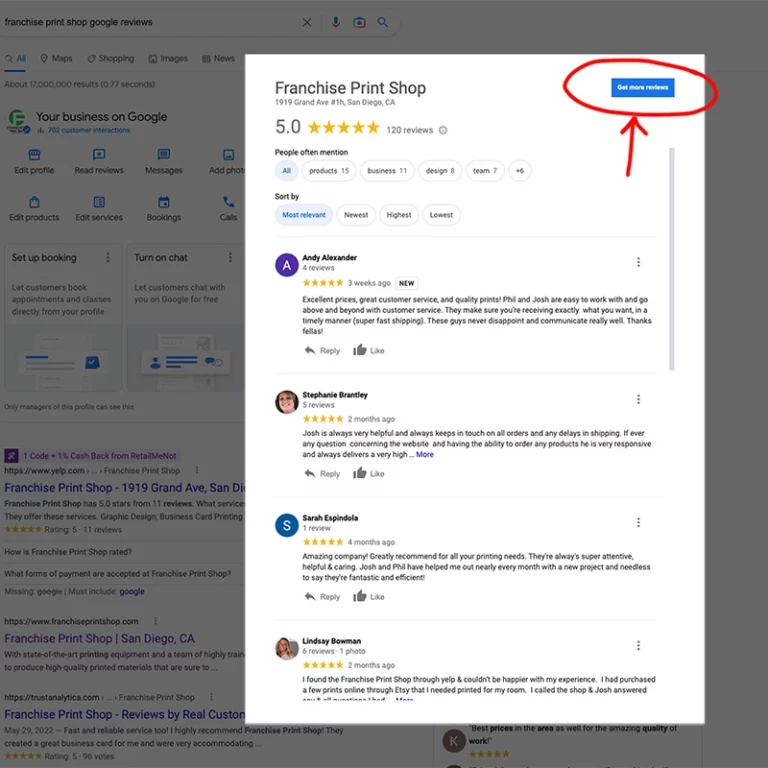
Task: Open 'Franchise Print Shop | San Diego, CA' result
Action: (x=99, y=639)
